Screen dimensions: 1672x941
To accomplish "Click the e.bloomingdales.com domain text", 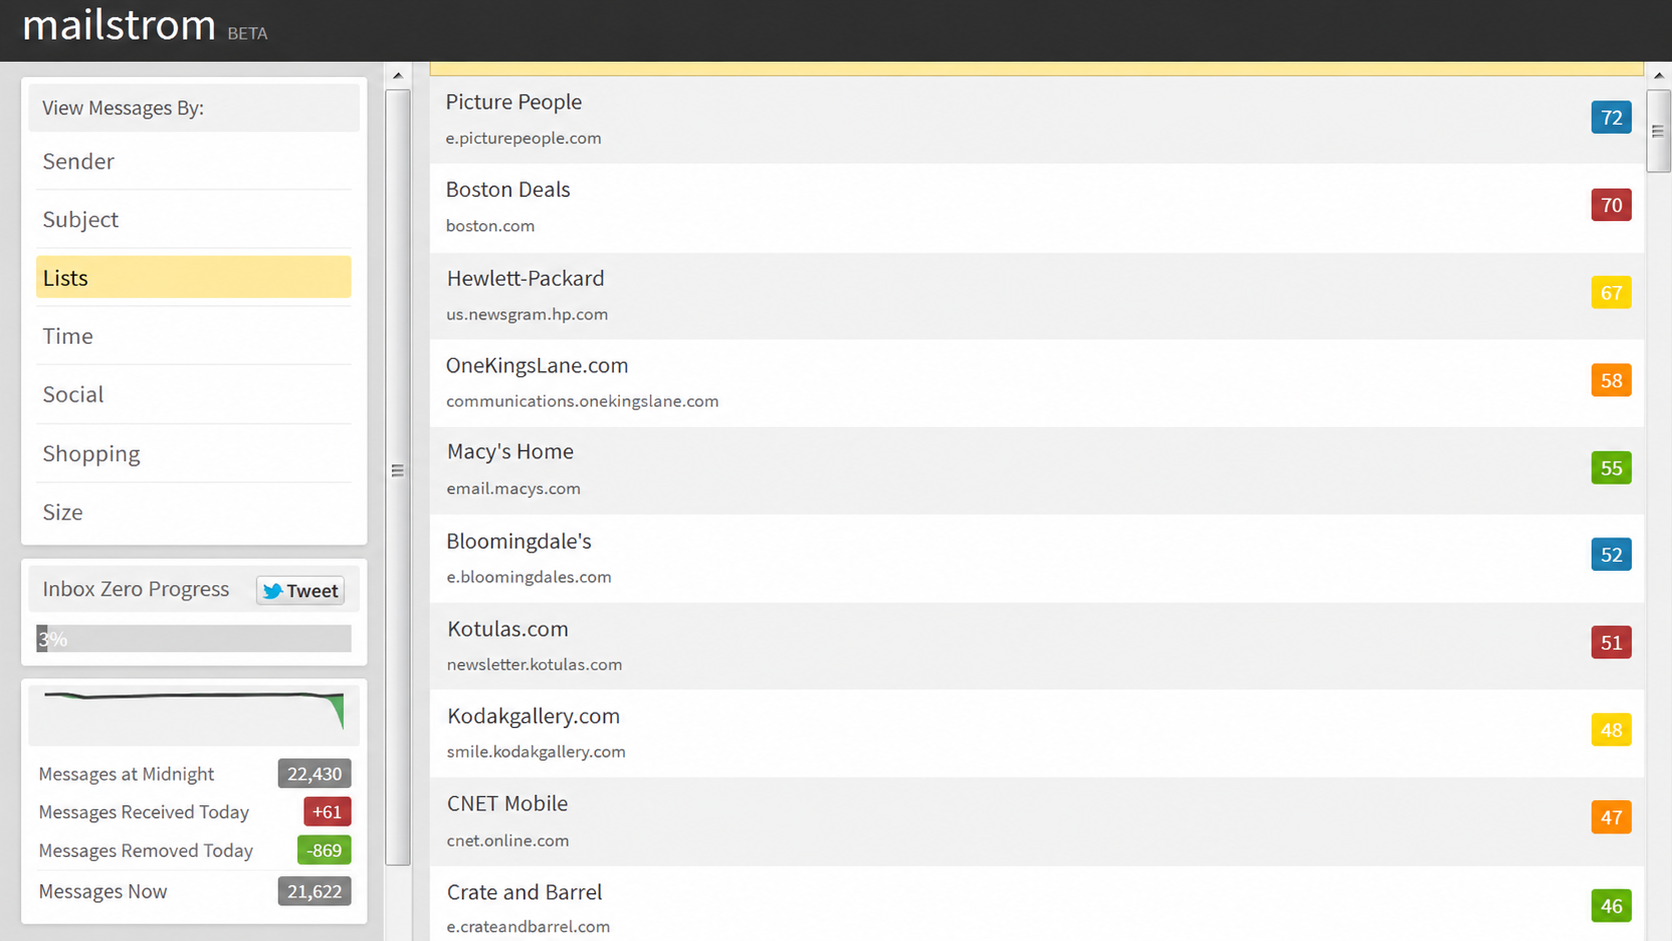I will click(529, 577).
